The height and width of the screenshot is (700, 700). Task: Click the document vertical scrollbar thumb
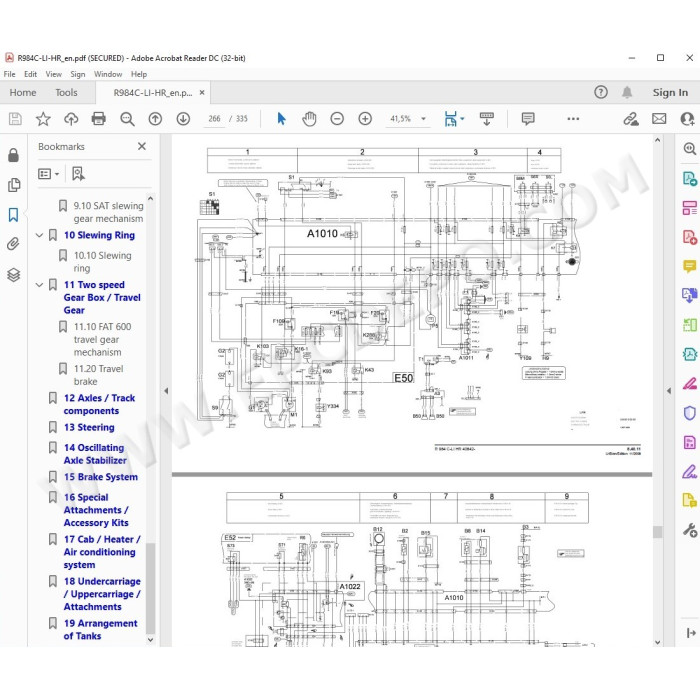click(x=658, y=532)
